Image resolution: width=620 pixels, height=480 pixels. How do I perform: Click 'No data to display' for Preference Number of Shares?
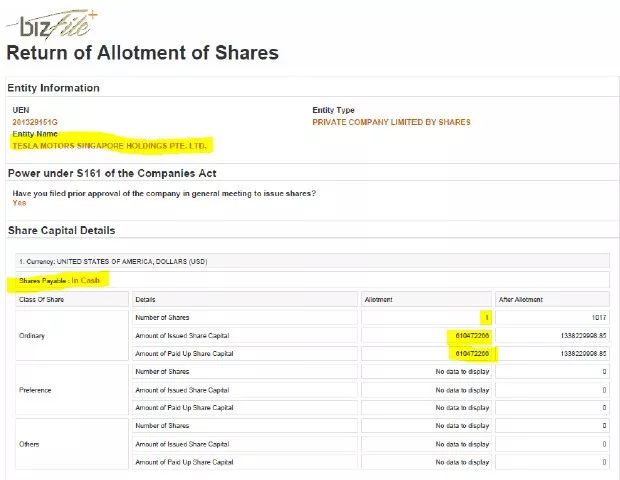[x=462, y=372]
